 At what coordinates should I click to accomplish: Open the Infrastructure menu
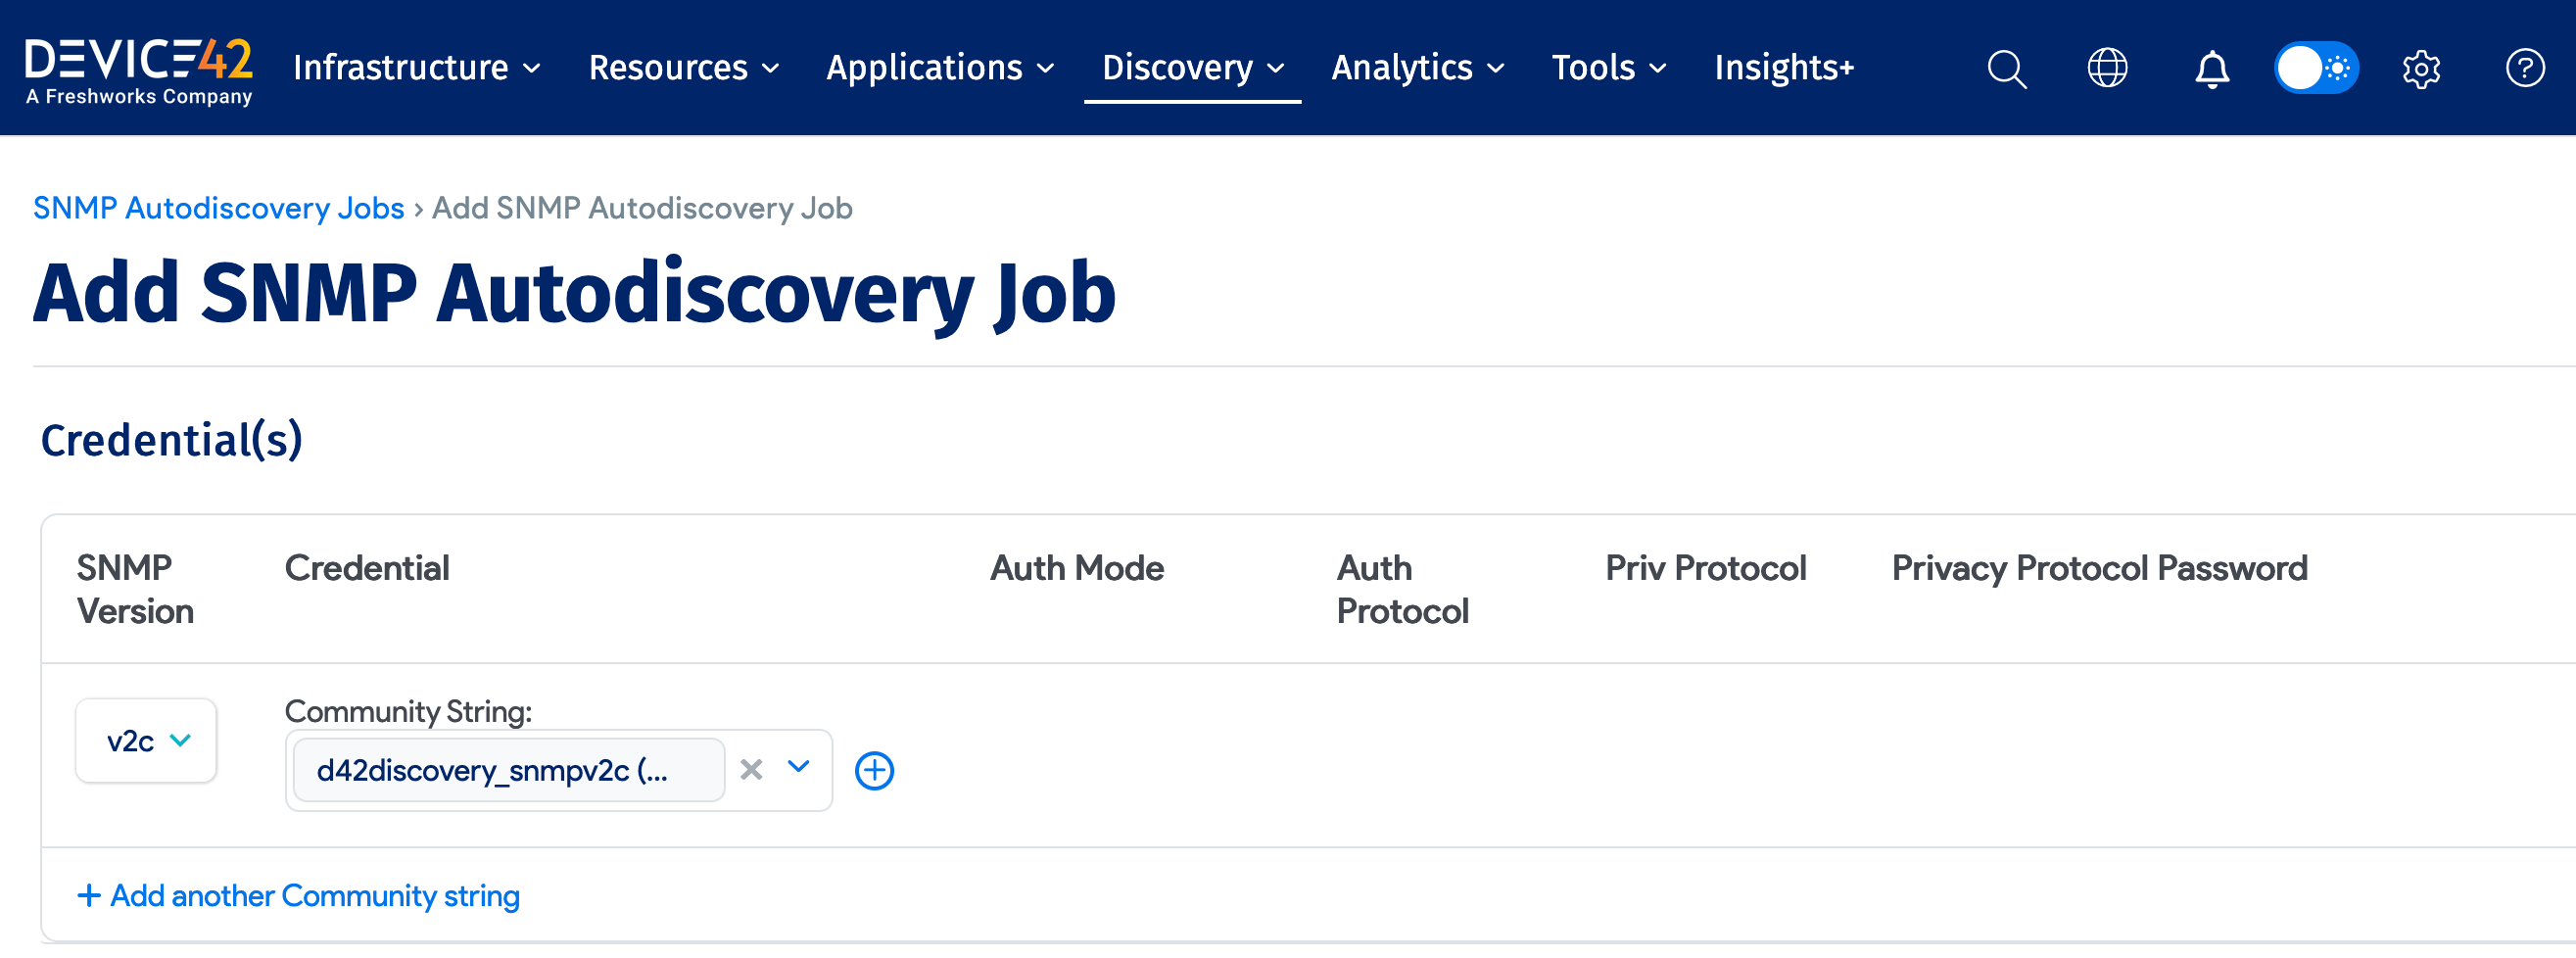(x=402, y=67)
